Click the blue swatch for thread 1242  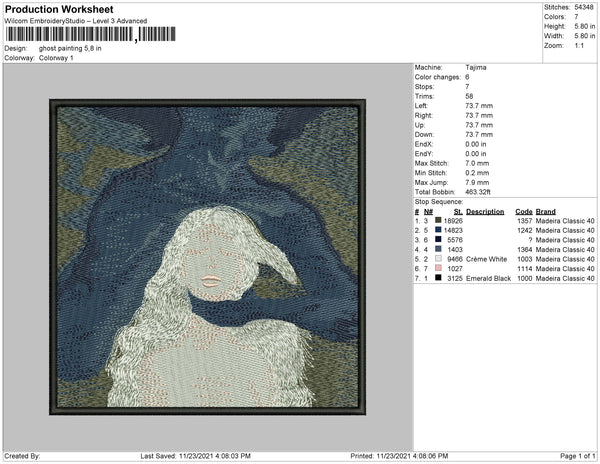click(x=438, y=230)
